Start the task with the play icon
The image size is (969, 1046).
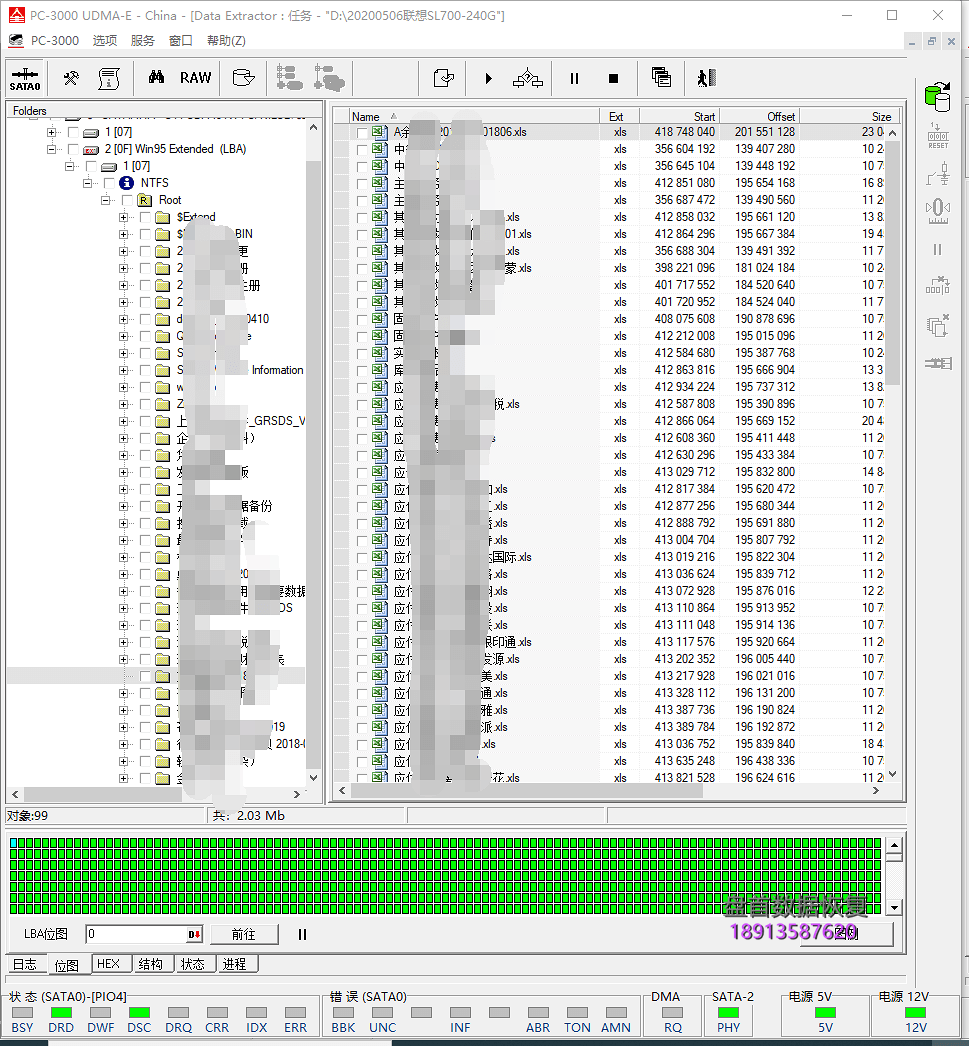click(x=488, y=79)
